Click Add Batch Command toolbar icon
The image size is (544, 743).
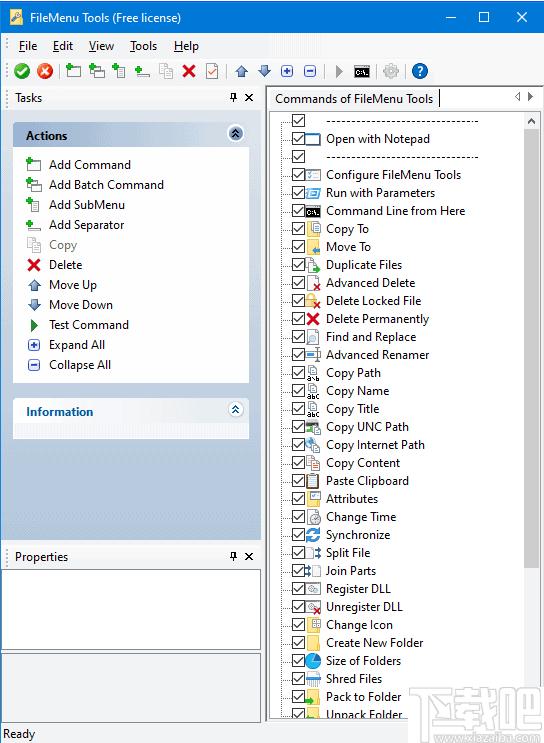[x=97, y=71]
